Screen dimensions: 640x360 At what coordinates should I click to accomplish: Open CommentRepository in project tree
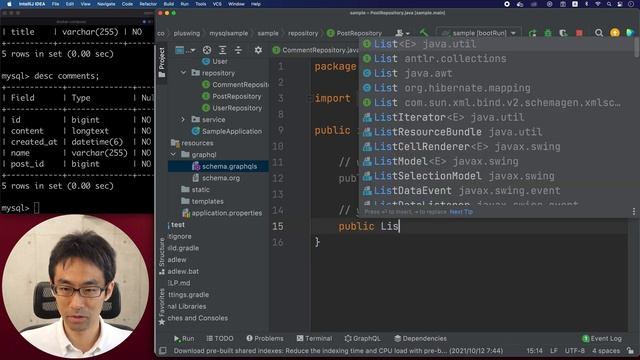[x=236, y=84]
